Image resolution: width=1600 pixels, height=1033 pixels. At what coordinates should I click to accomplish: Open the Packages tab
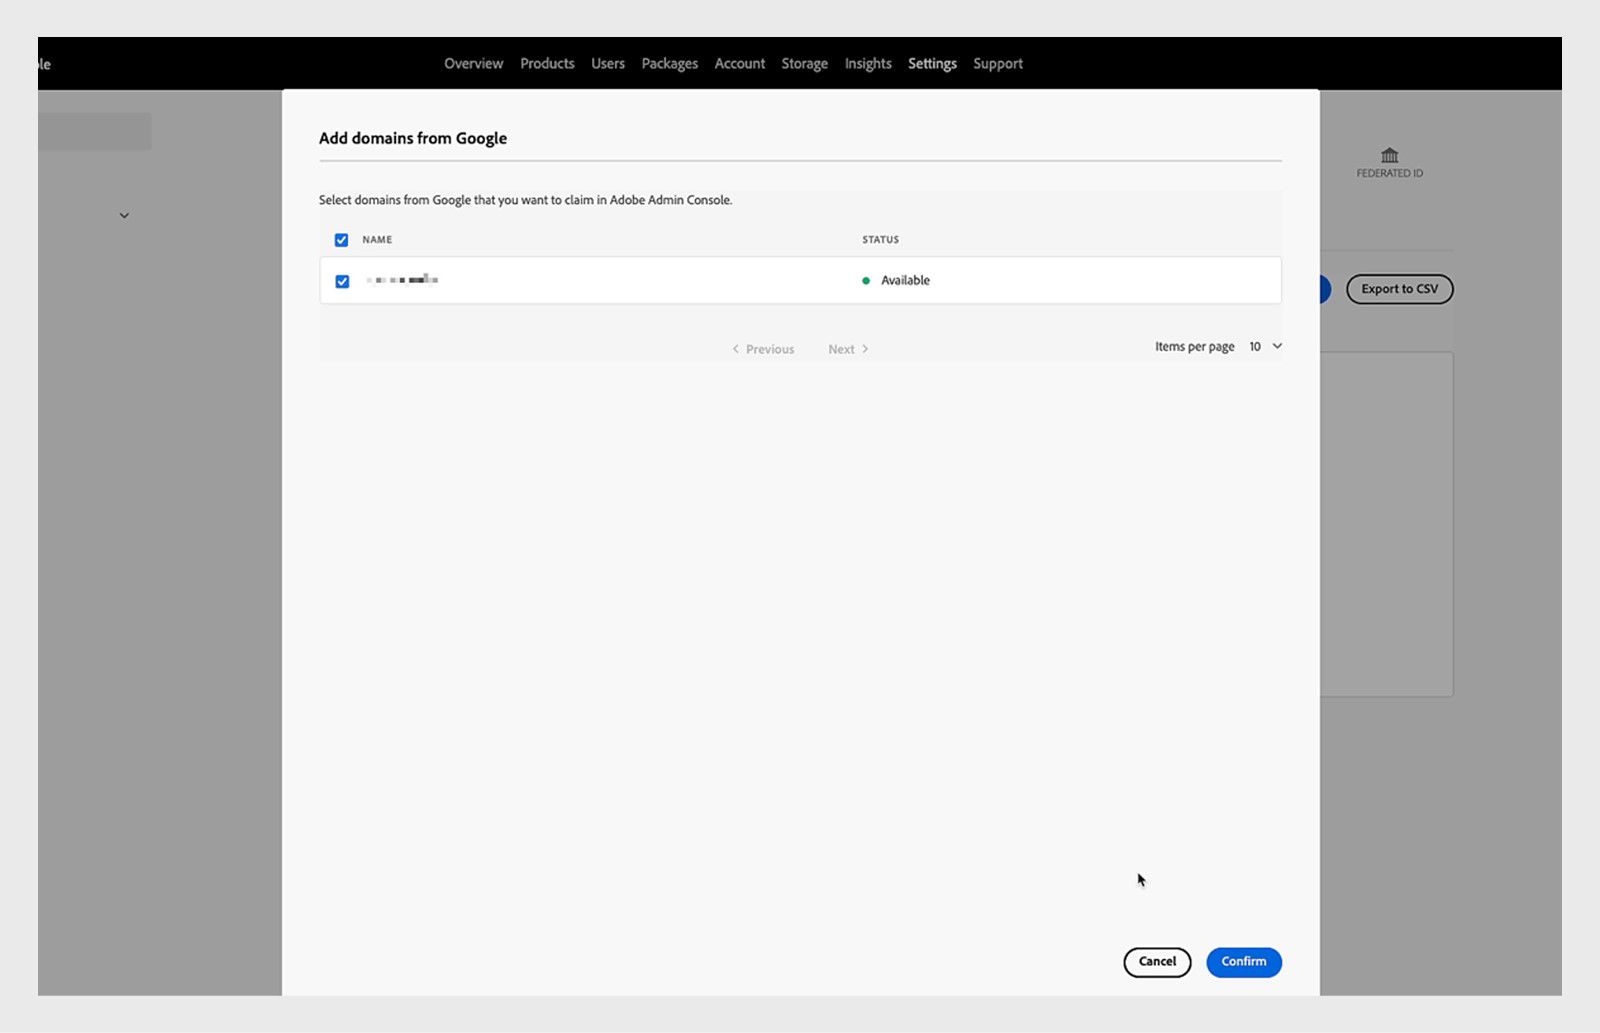click(x=670, y=64)
